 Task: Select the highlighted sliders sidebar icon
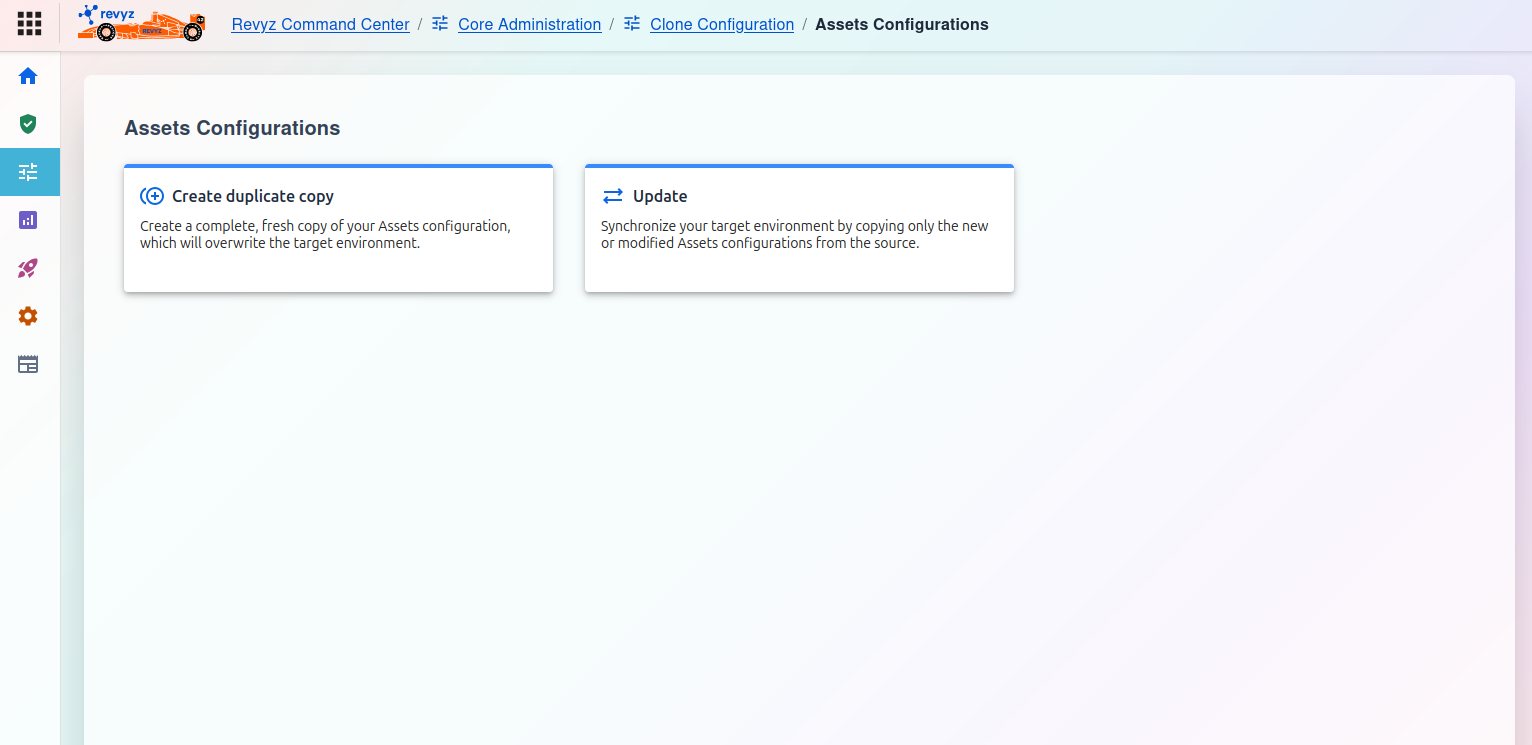28,172
